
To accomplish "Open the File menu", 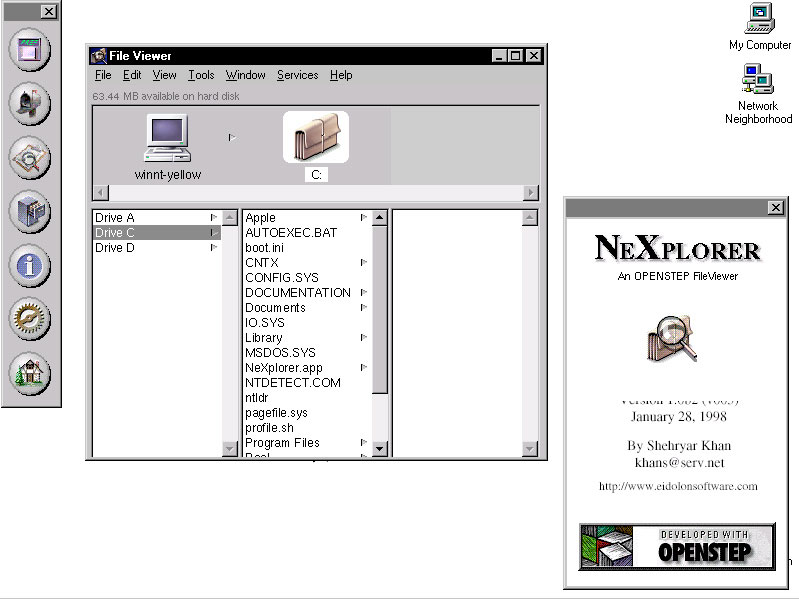I will 103,75.
